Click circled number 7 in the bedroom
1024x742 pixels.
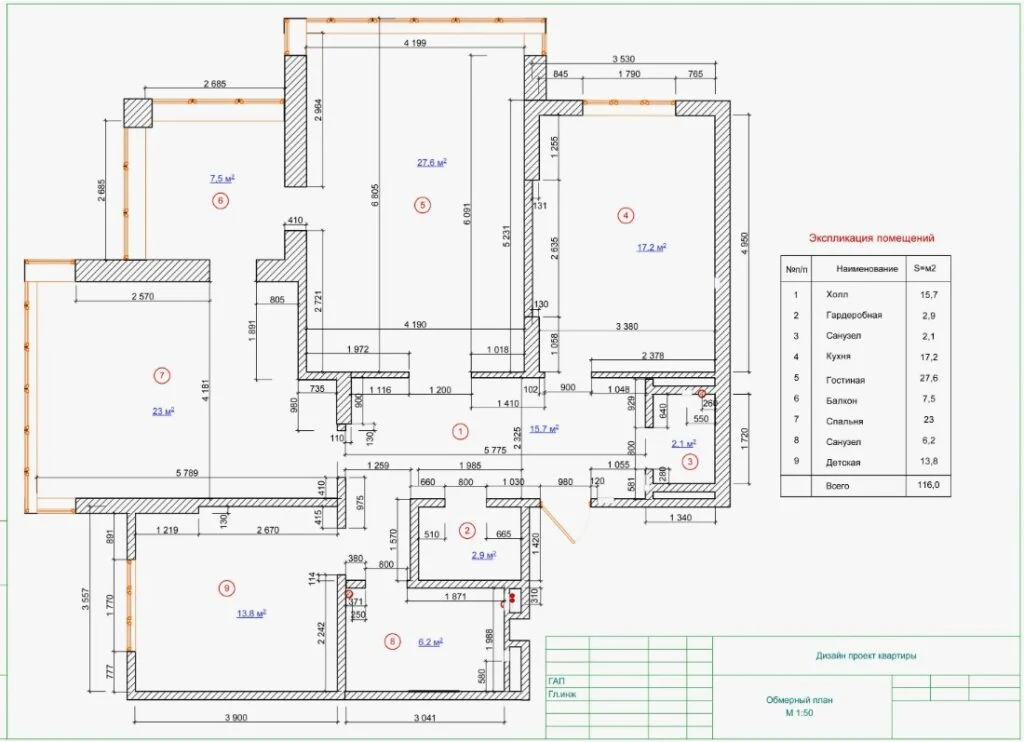(x=161, y=376)
